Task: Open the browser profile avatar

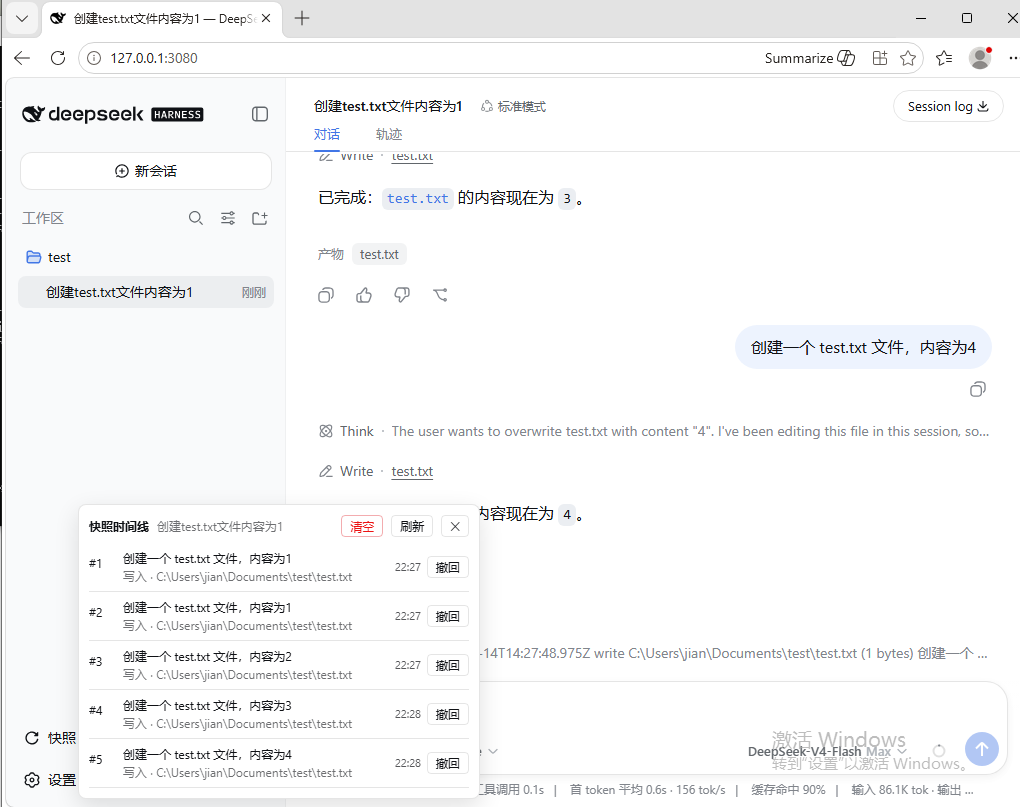Action: [980, 58]
